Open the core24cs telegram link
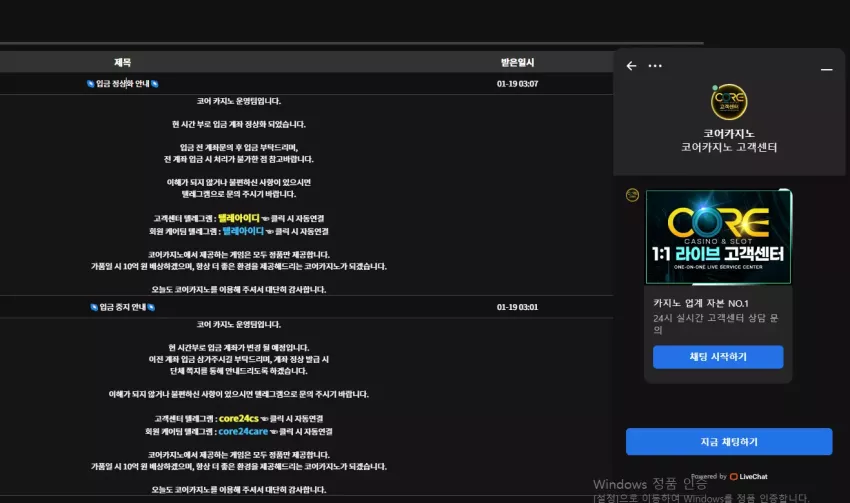Screen dimensions: 850x503 [x=239, y=418]
